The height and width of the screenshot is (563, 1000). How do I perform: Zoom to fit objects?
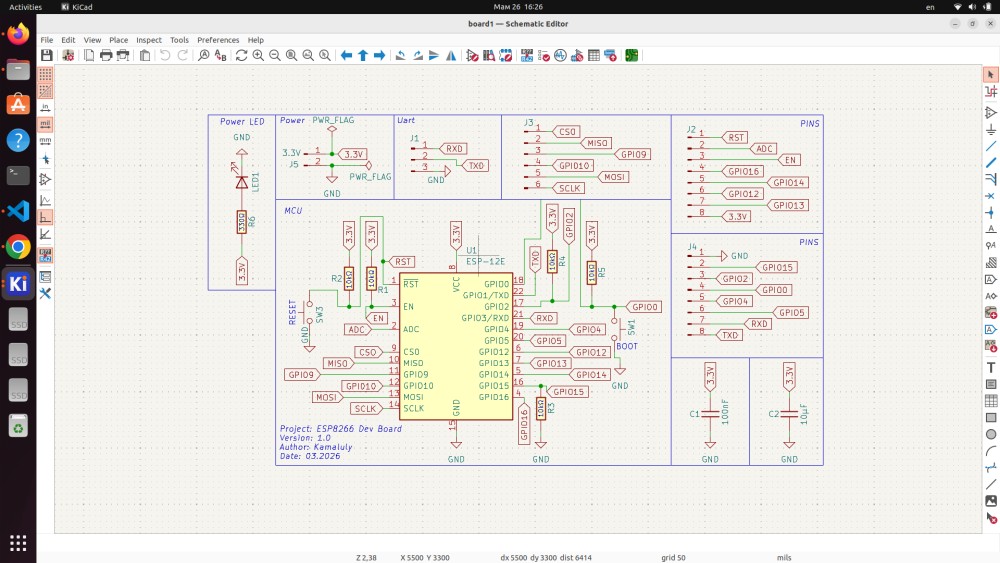tap(308, 55)
